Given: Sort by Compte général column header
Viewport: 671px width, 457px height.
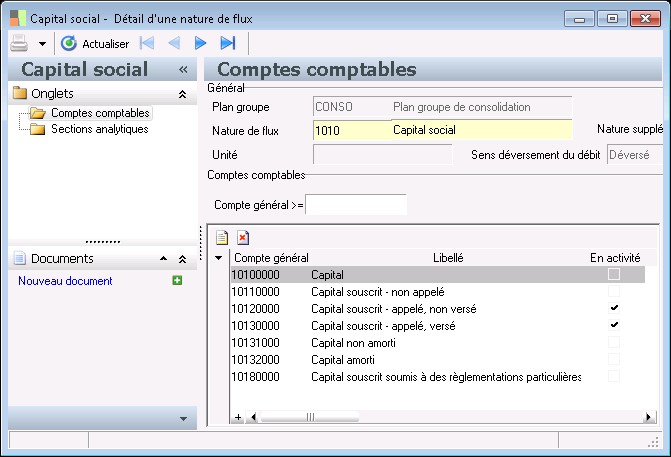Looking at the screenshot, I should coord(271,258).
